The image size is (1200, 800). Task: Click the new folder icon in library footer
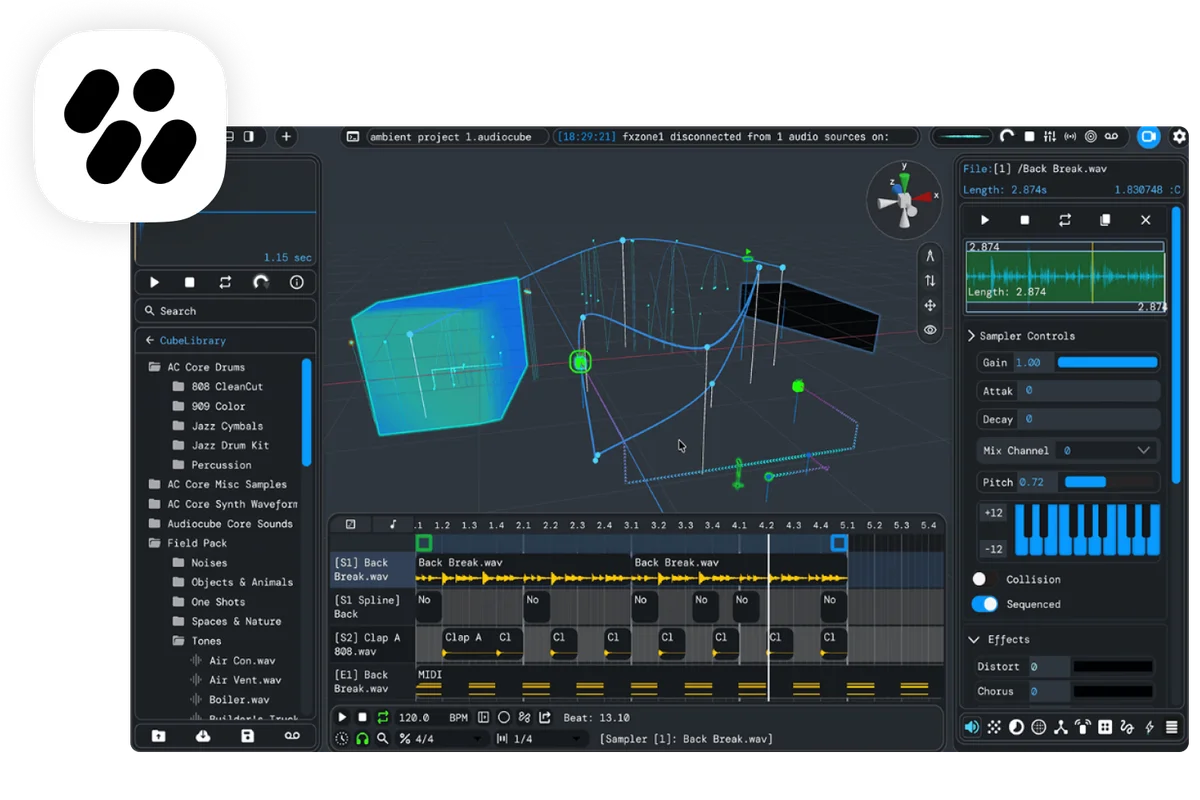158,736
